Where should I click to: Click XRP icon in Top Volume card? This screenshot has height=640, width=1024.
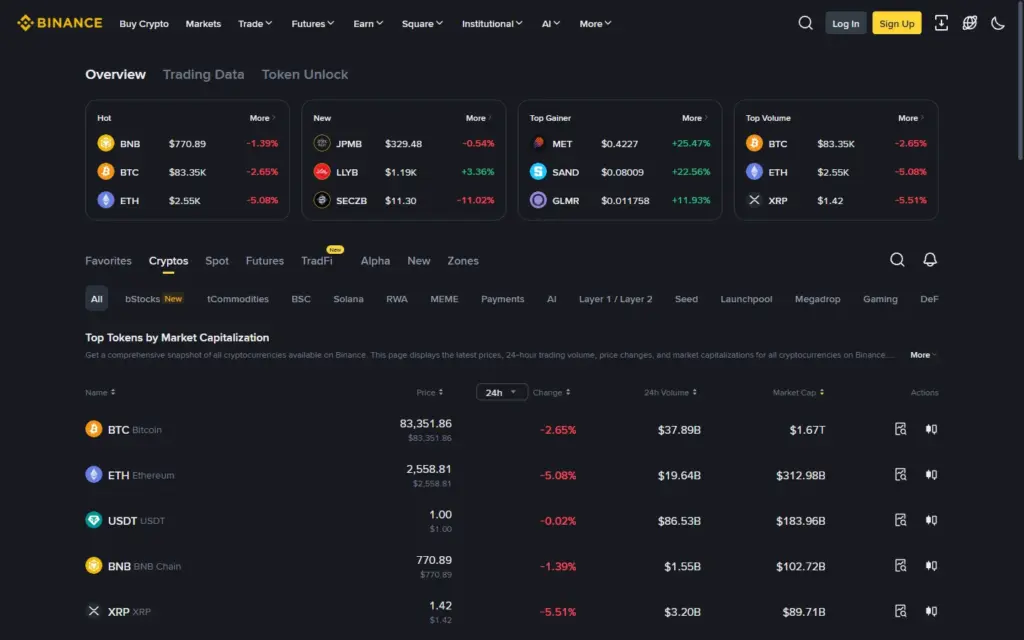(754, 200)
